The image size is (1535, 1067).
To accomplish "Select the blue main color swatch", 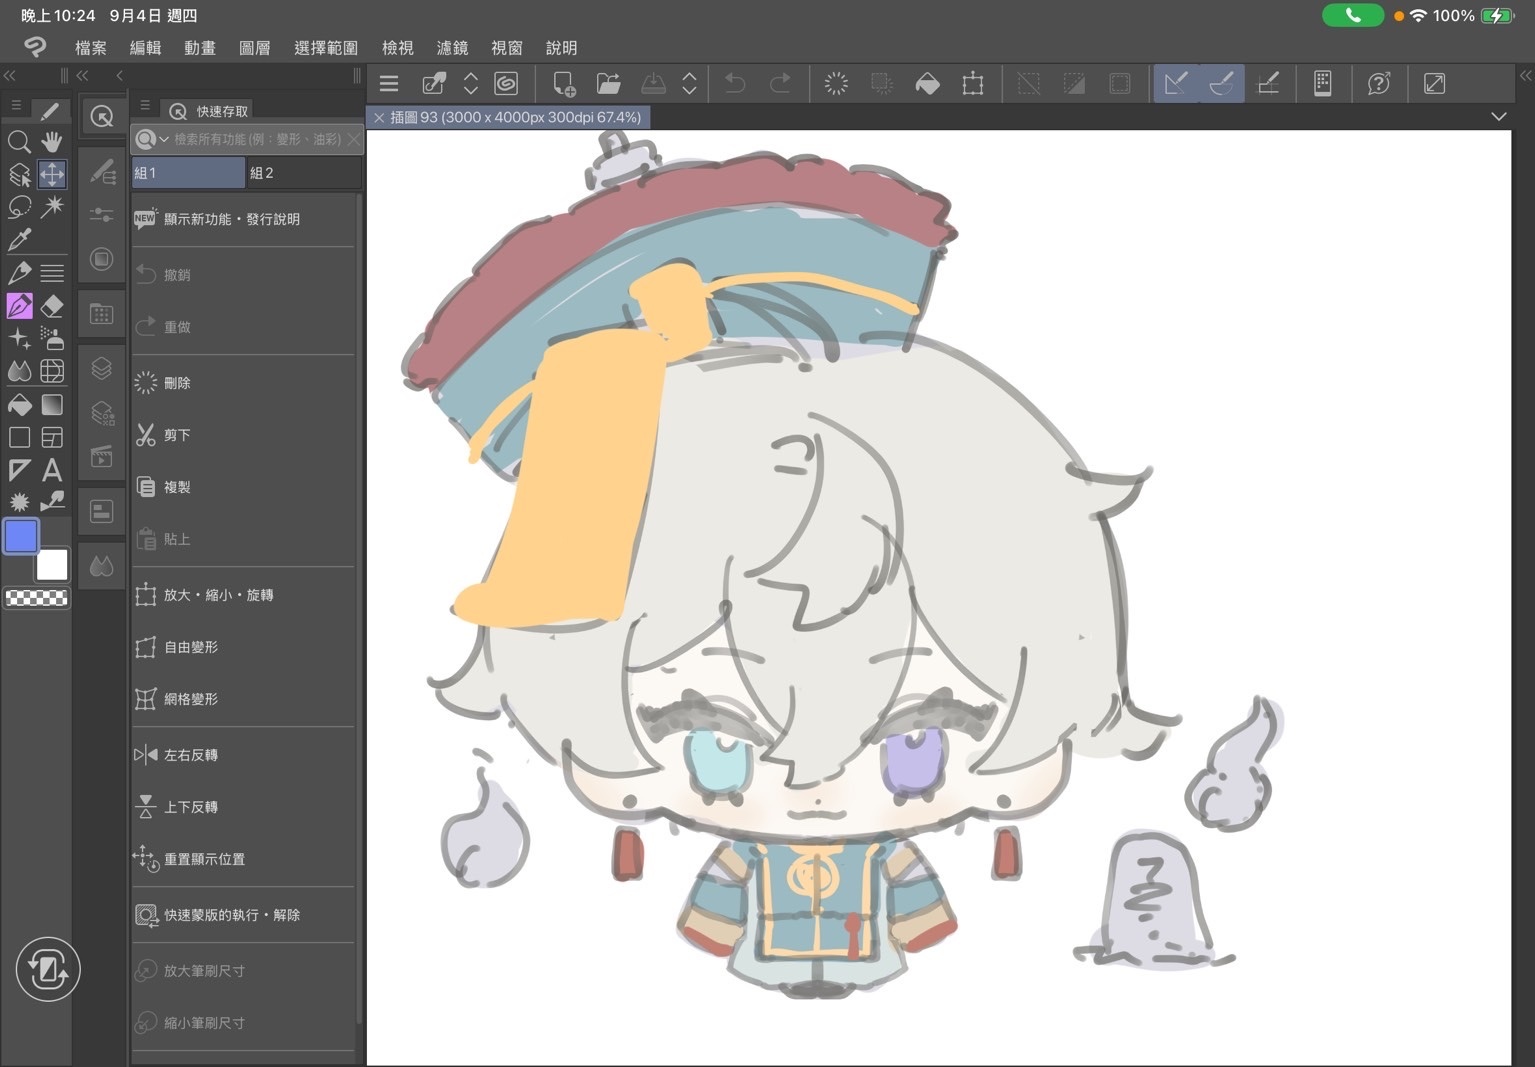I will pyautogui.click(x=21, y=536).
